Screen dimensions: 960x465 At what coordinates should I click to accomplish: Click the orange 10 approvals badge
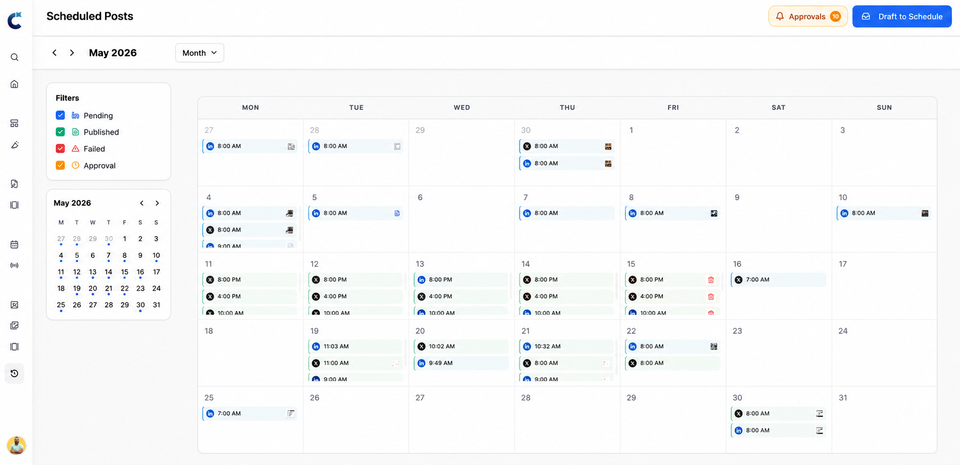click(835, 17)
